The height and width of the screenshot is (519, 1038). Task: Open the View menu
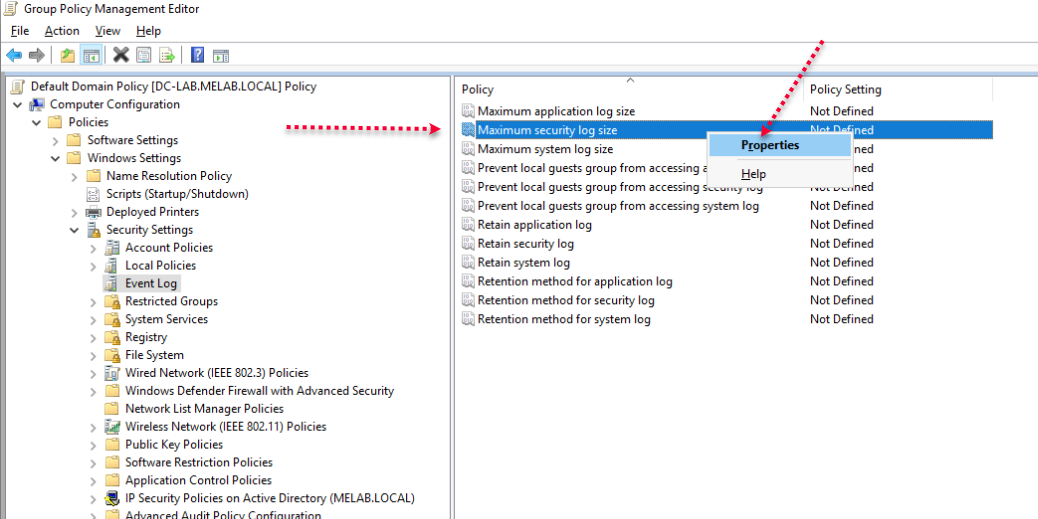[x=107, y=31]
